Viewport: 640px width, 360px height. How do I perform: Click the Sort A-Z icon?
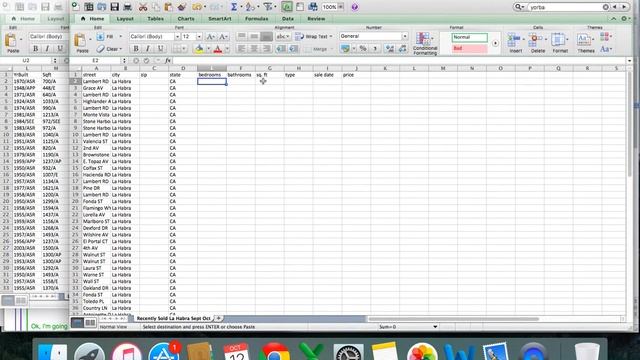tap(250, 7)
